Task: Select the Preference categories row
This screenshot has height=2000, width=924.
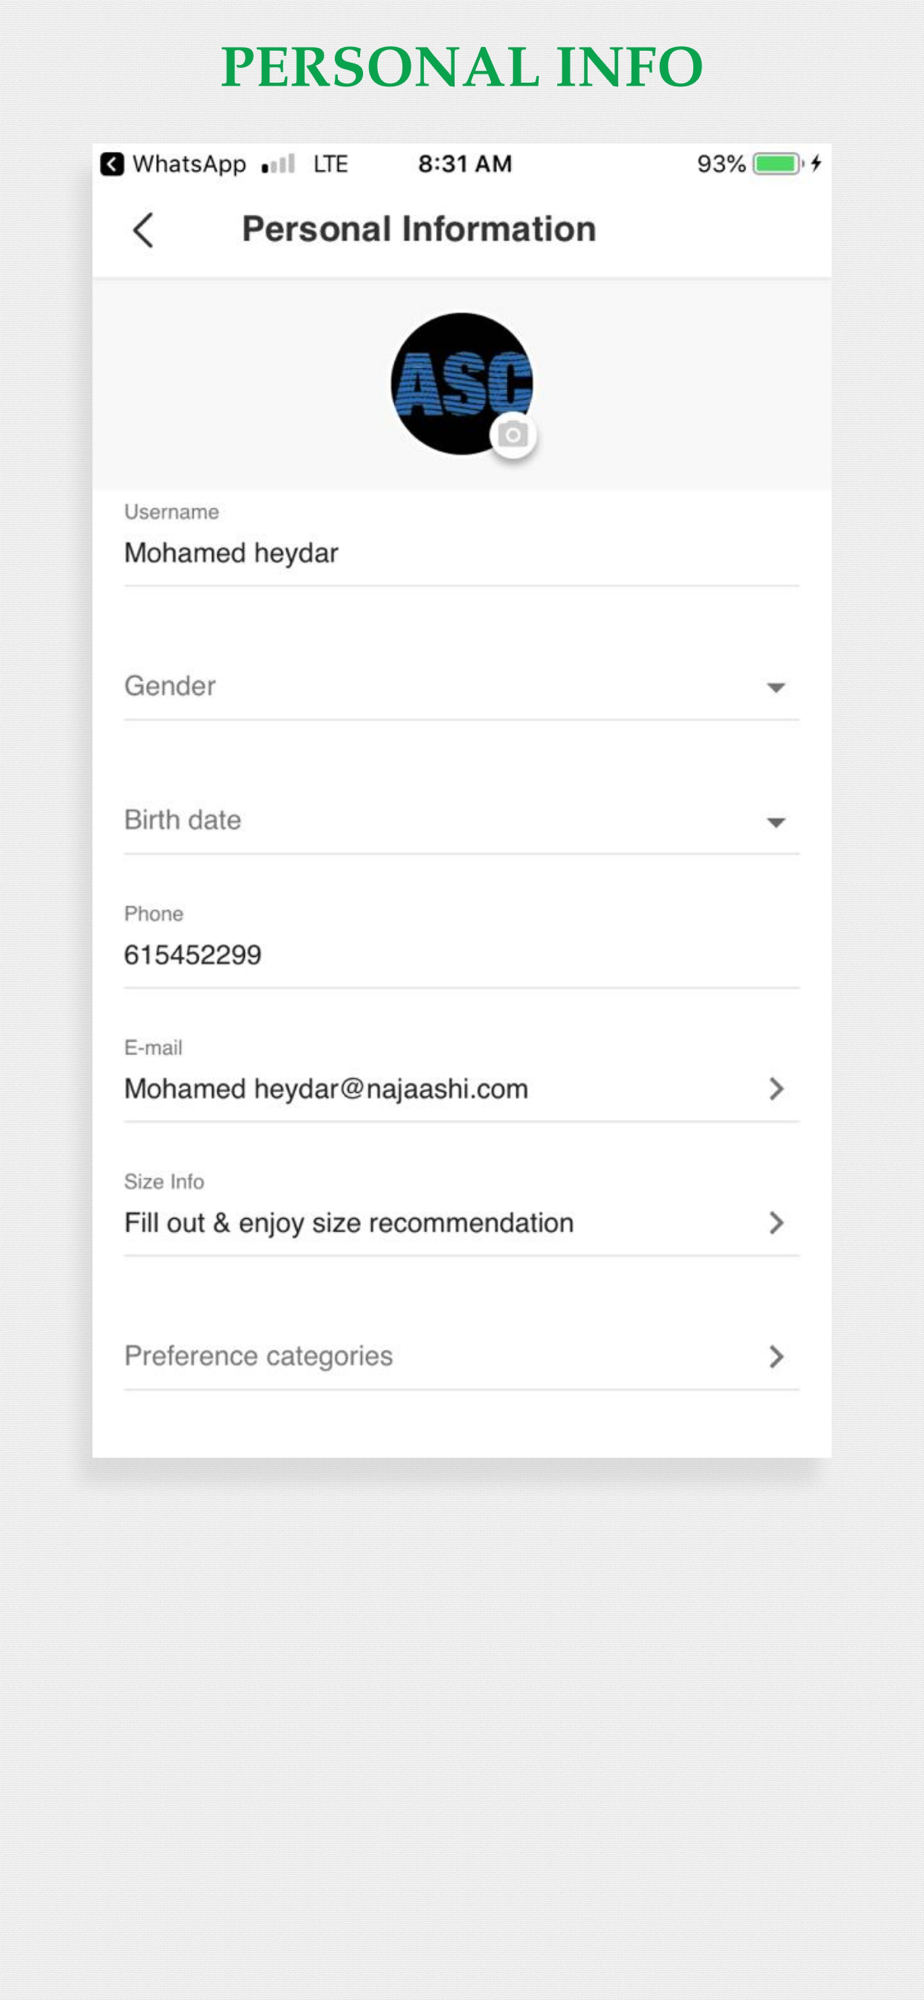Action: point(259,1356)
